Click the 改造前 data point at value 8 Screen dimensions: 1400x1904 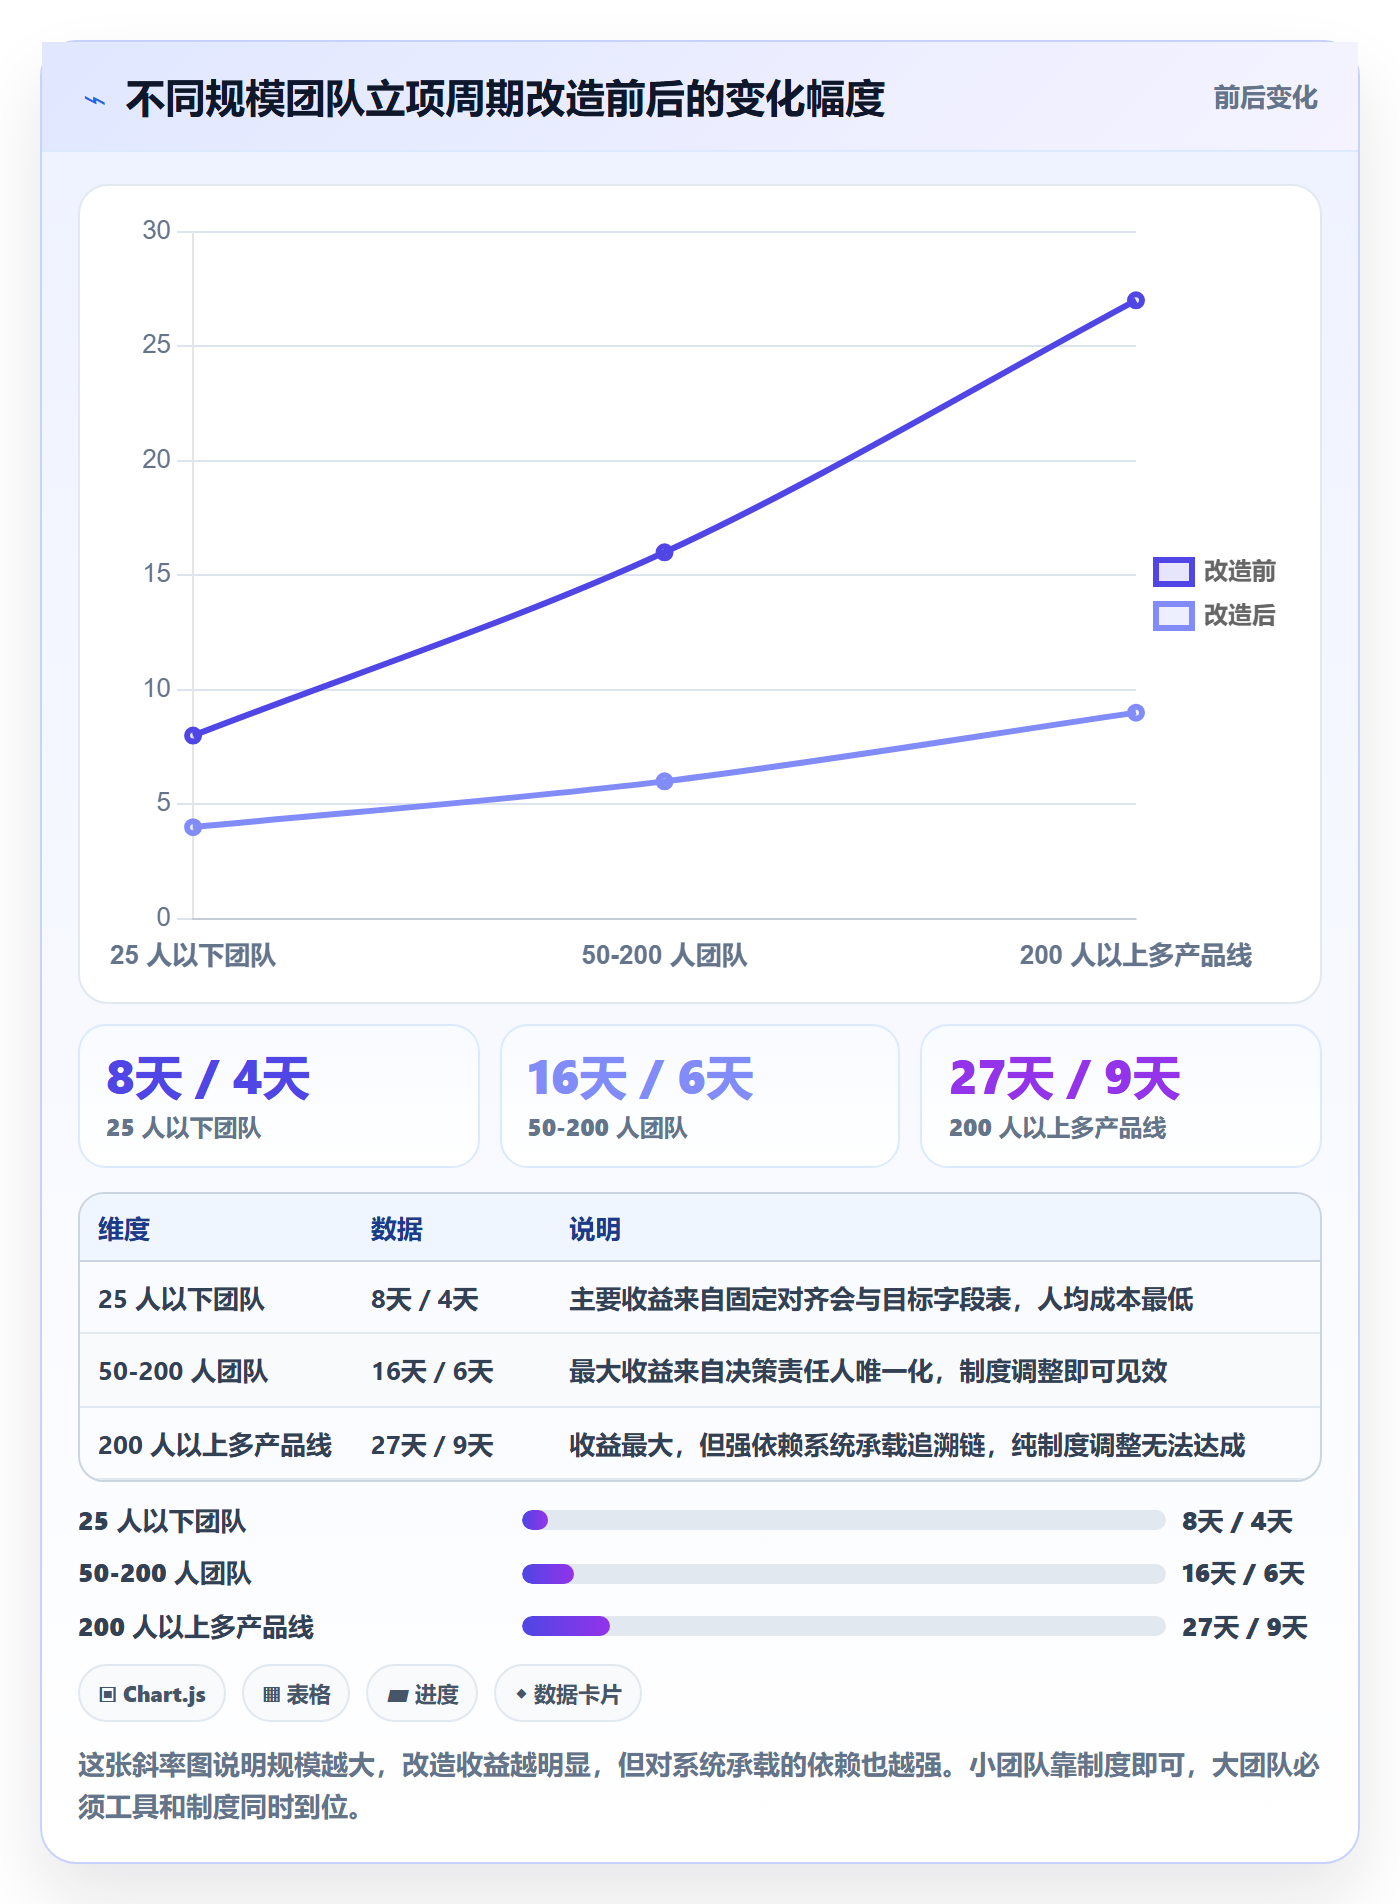point(193,736)
